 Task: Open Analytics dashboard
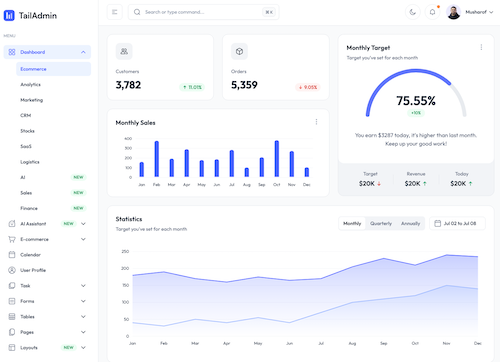click(30, 85)
